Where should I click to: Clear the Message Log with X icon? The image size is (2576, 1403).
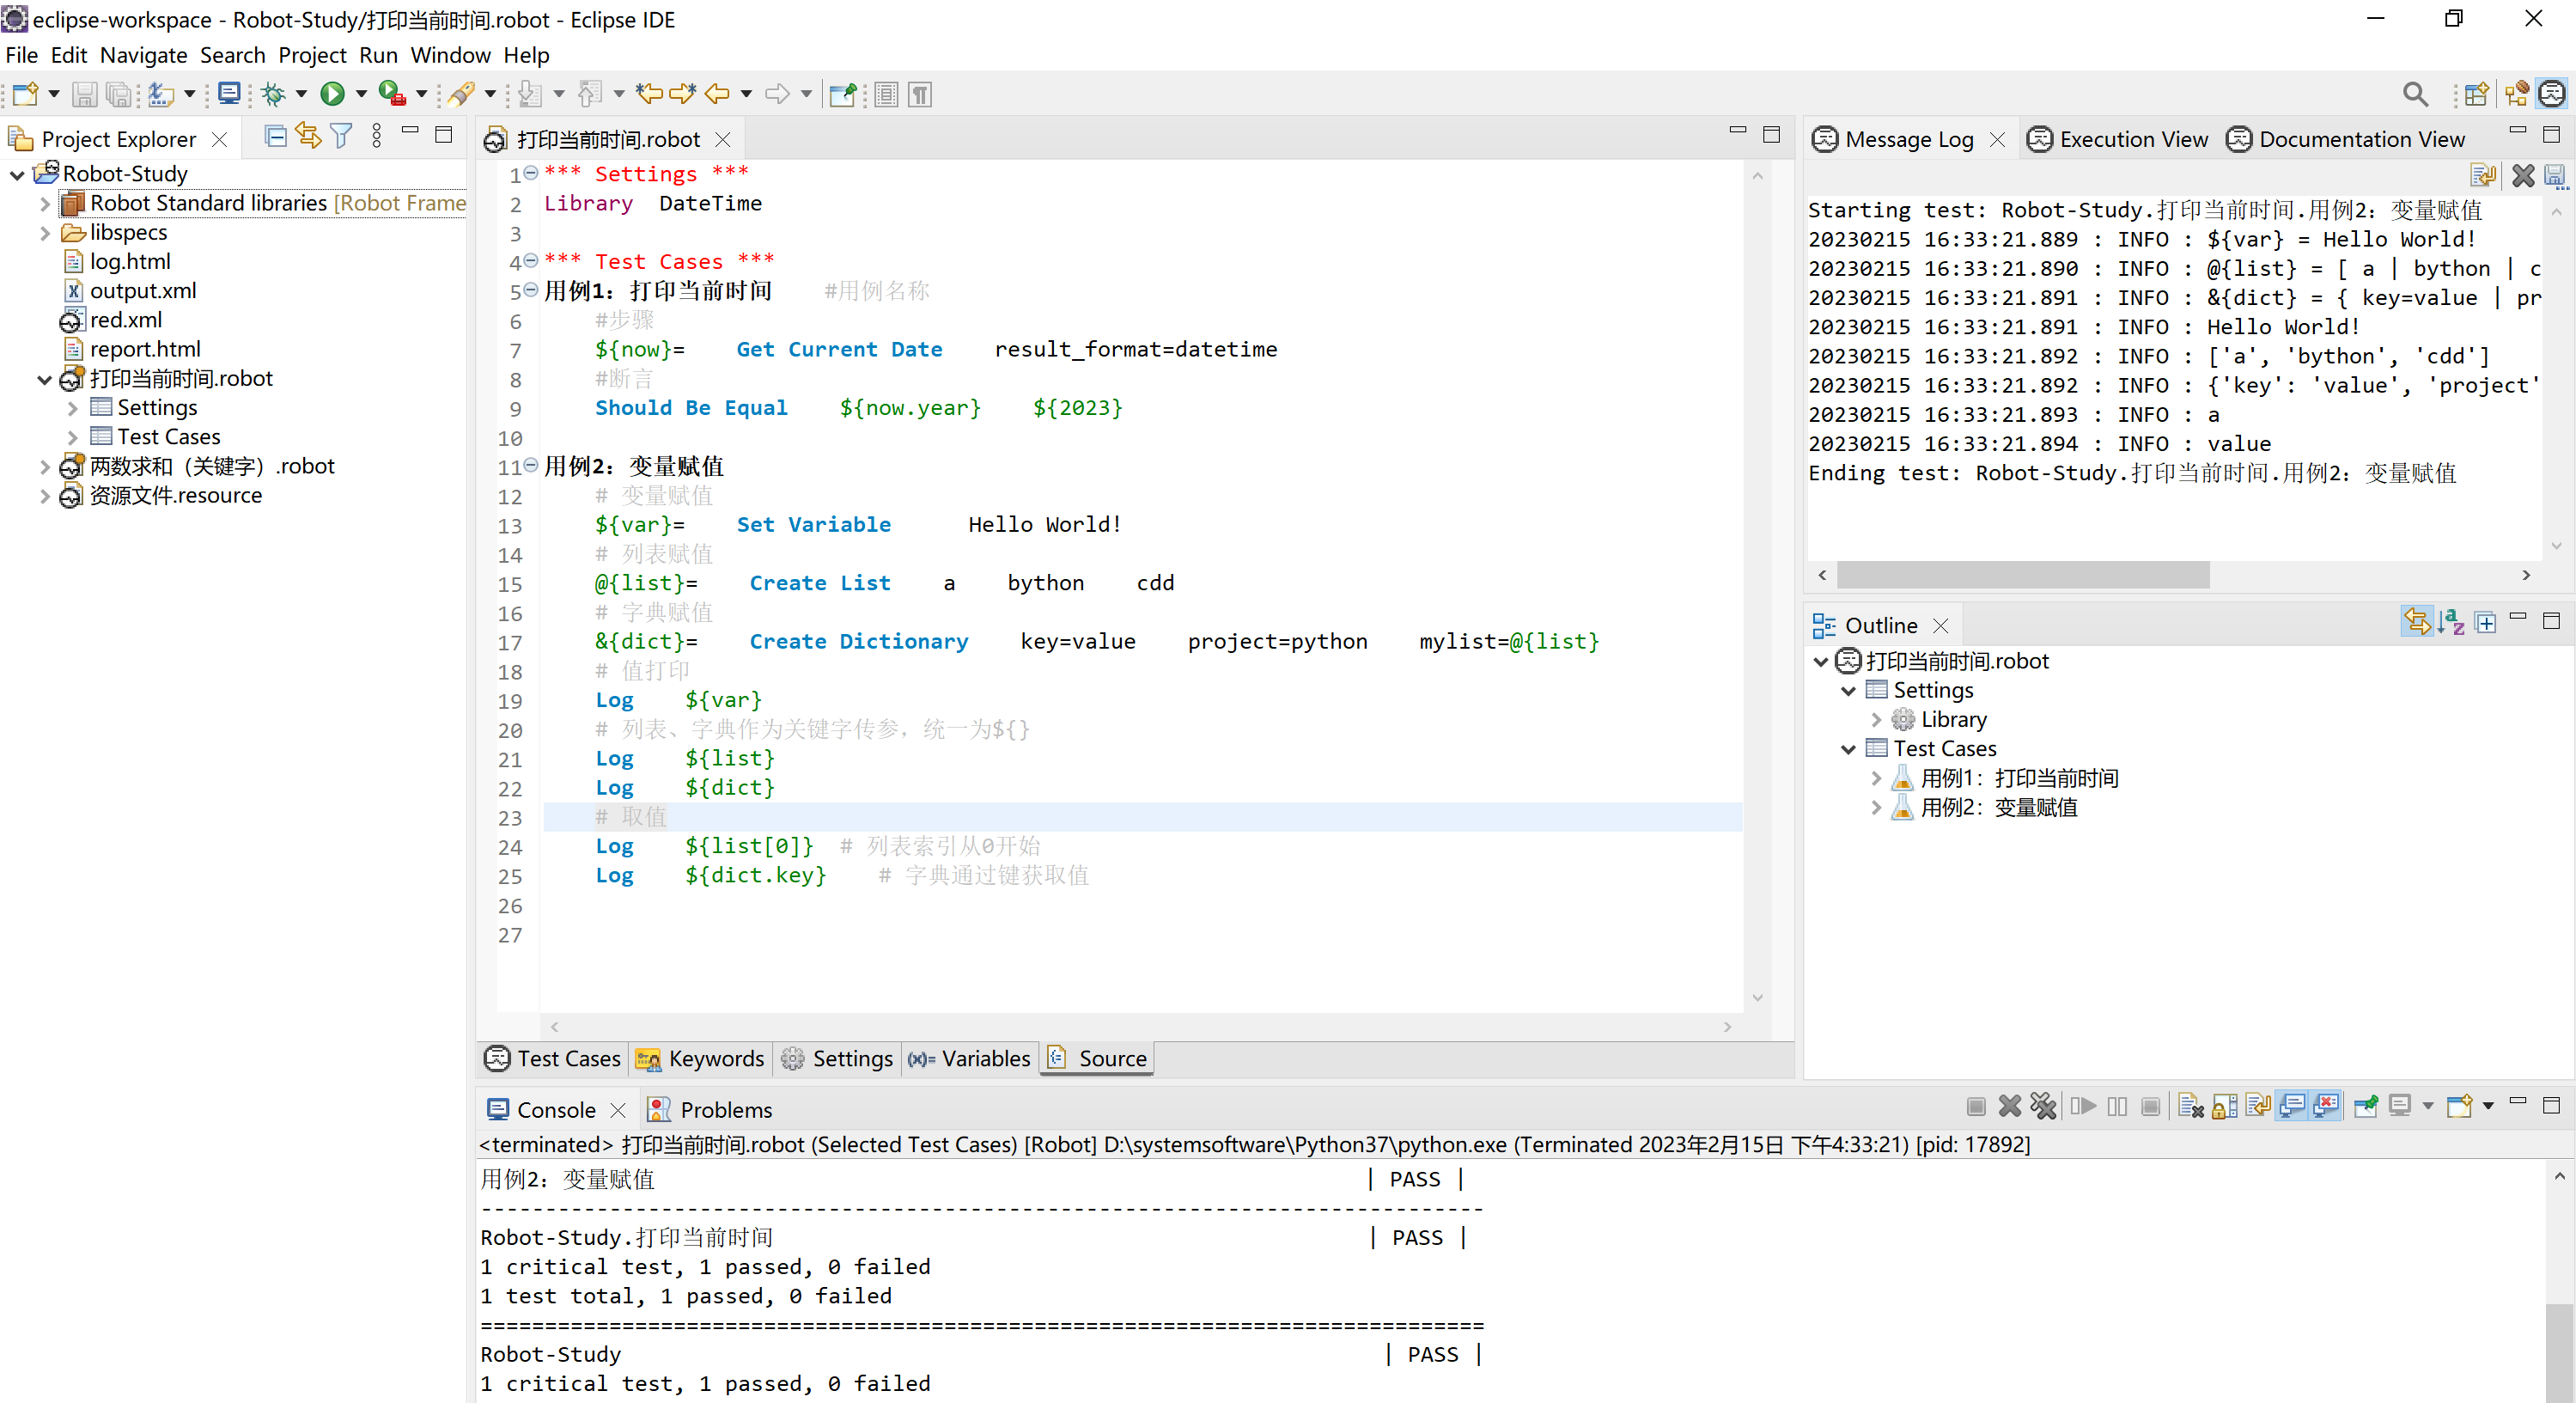click(x=2522, y=176)
